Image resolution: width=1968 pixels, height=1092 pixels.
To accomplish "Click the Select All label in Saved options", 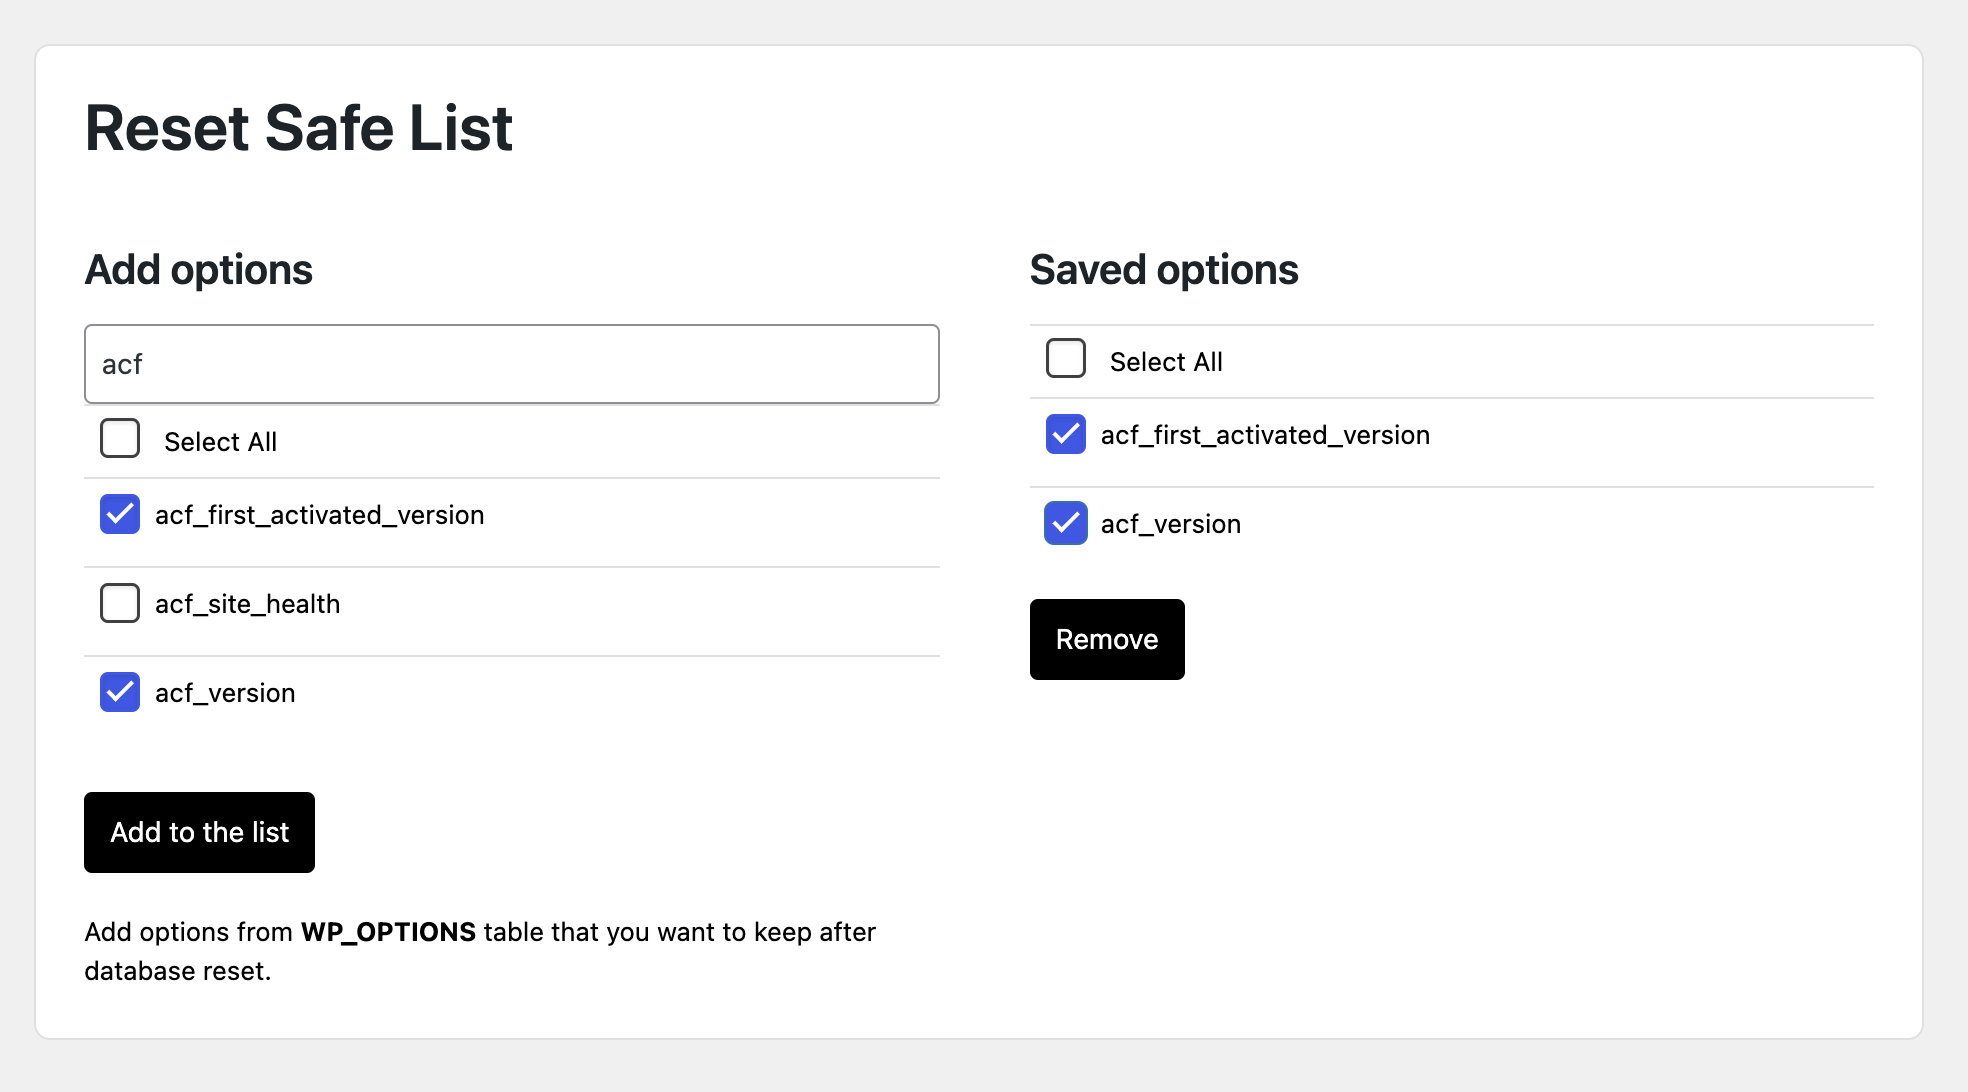I will click(x=1166, y=362).
